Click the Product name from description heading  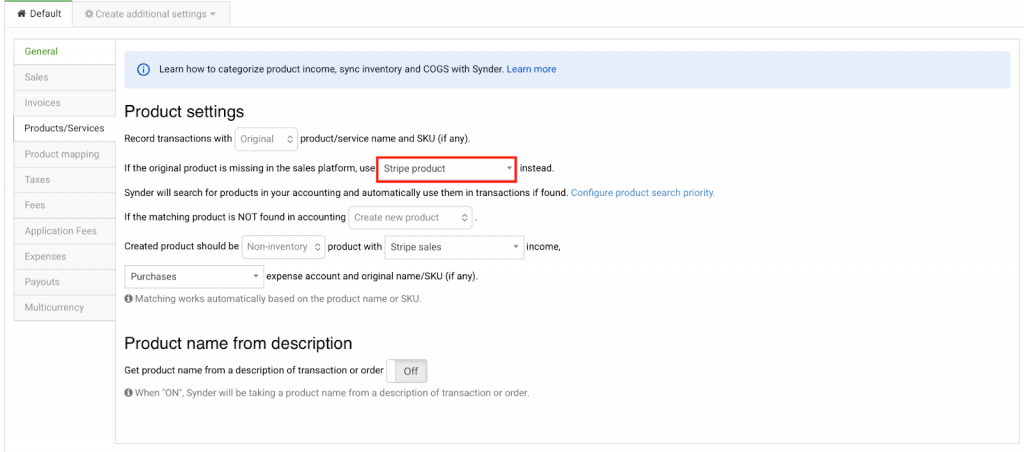tap(238, 343)
